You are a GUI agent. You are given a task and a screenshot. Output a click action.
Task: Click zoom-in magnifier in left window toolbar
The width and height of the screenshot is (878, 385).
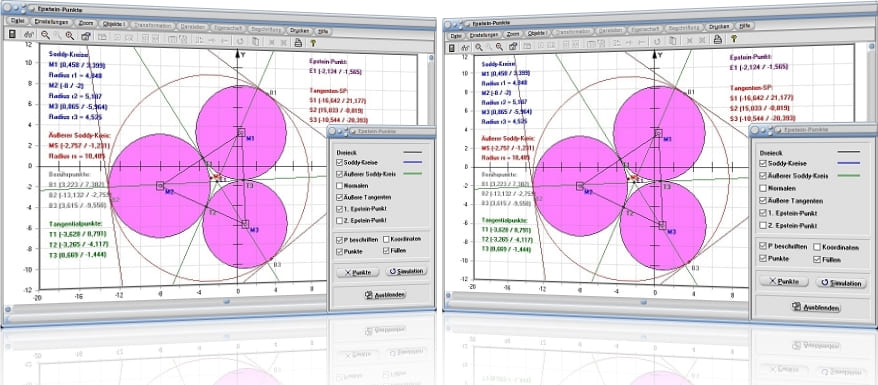click(x=70, y=36)
